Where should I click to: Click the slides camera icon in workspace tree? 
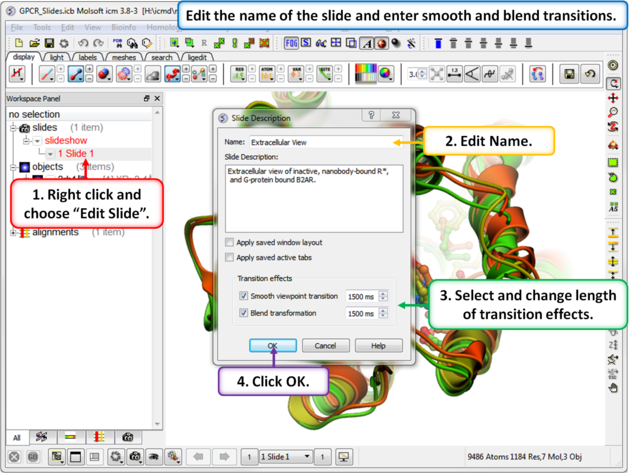click(24, 128)
